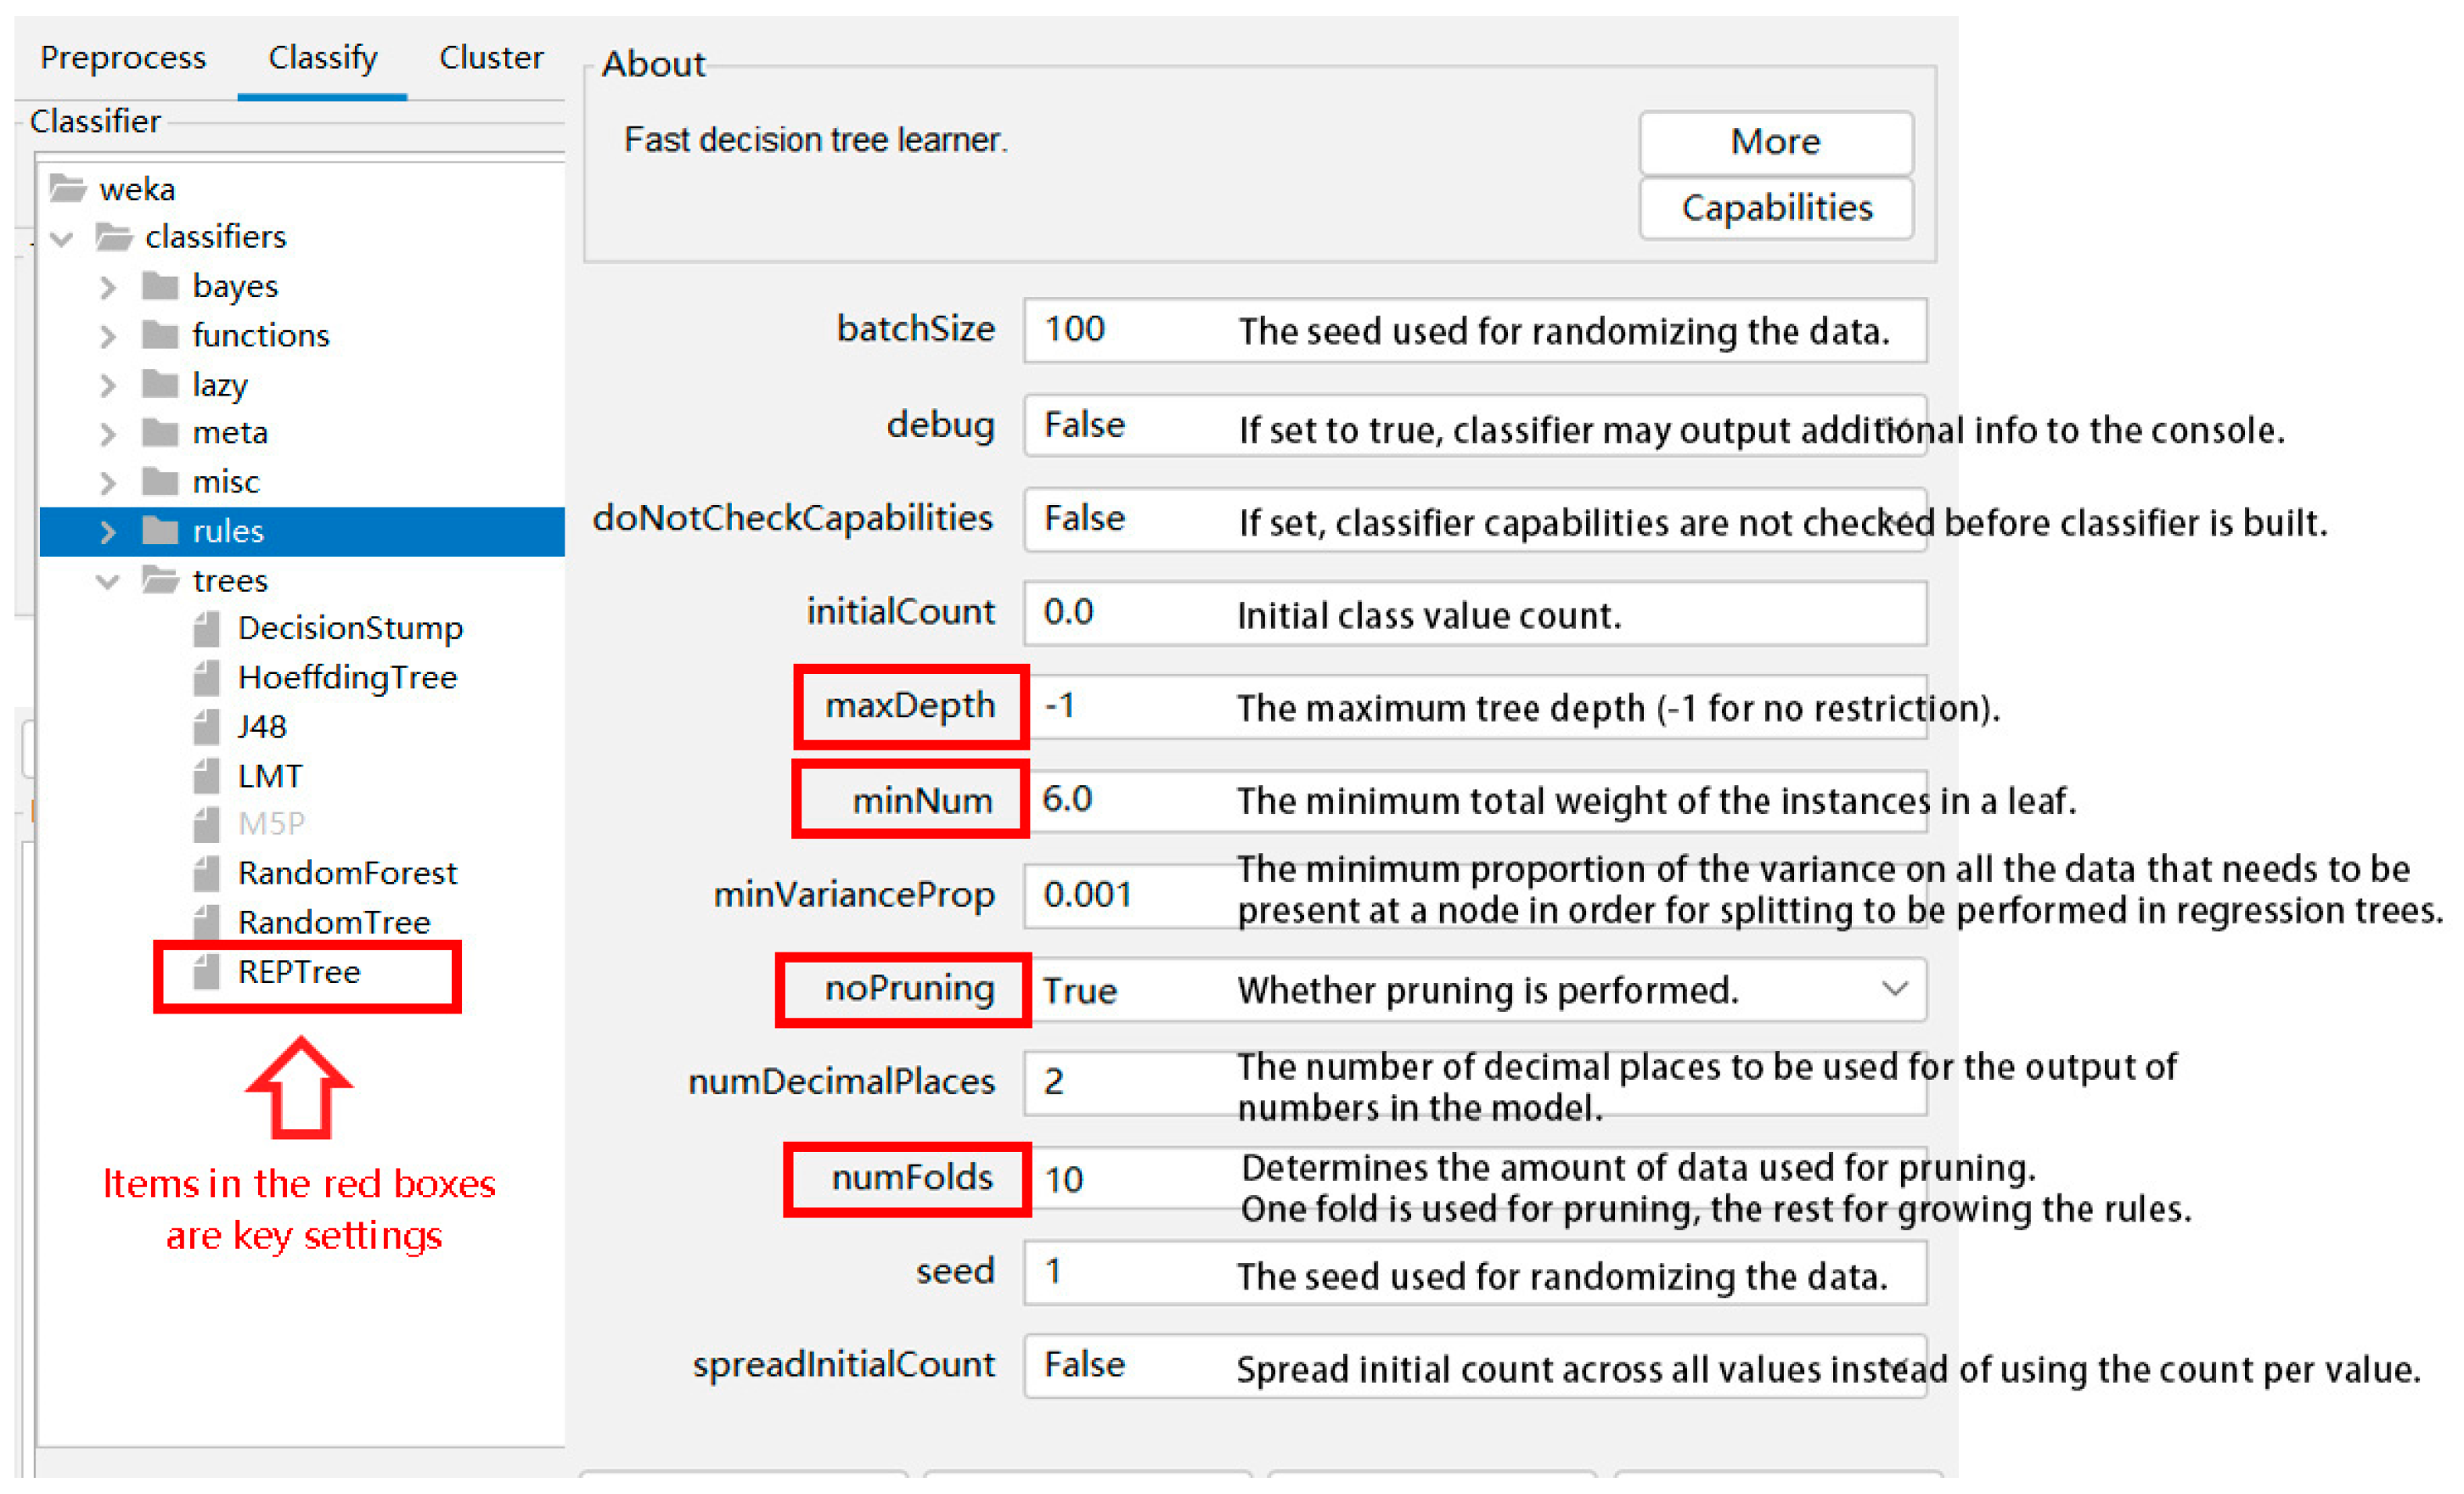Click the bayes folder icon

[160, 286]
